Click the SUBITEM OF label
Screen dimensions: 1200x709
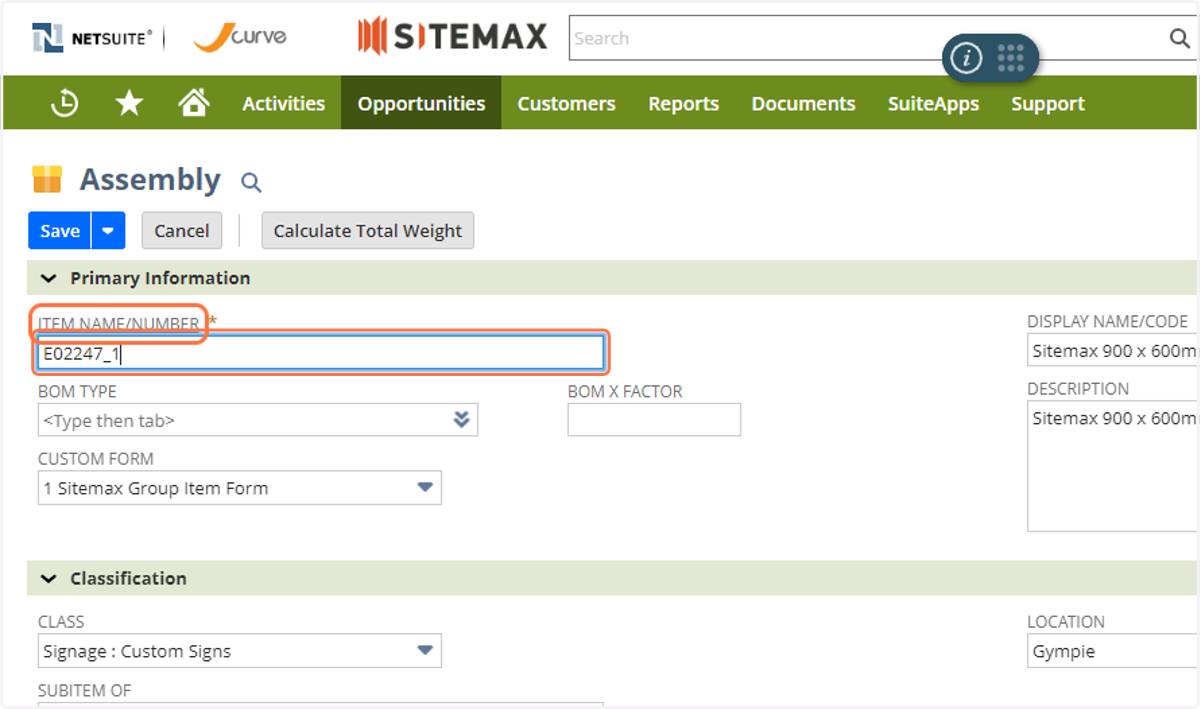point(84,691)
